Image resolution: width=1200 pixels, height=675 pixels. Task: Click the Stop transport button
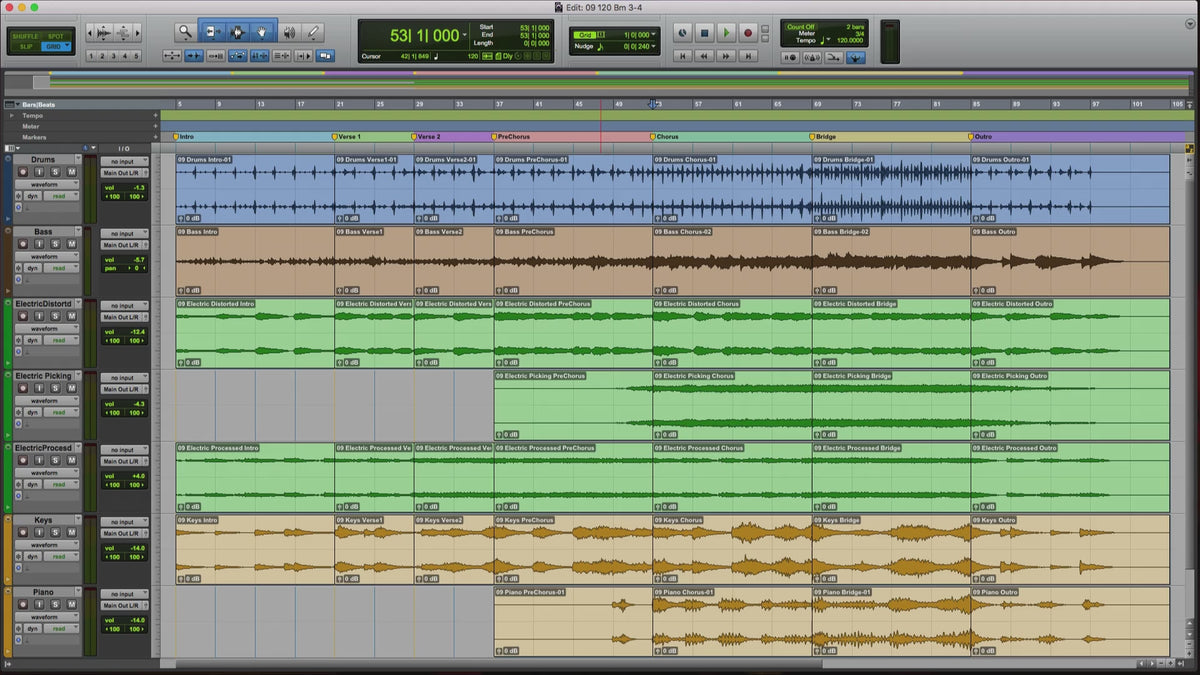[x=704, y=33]
